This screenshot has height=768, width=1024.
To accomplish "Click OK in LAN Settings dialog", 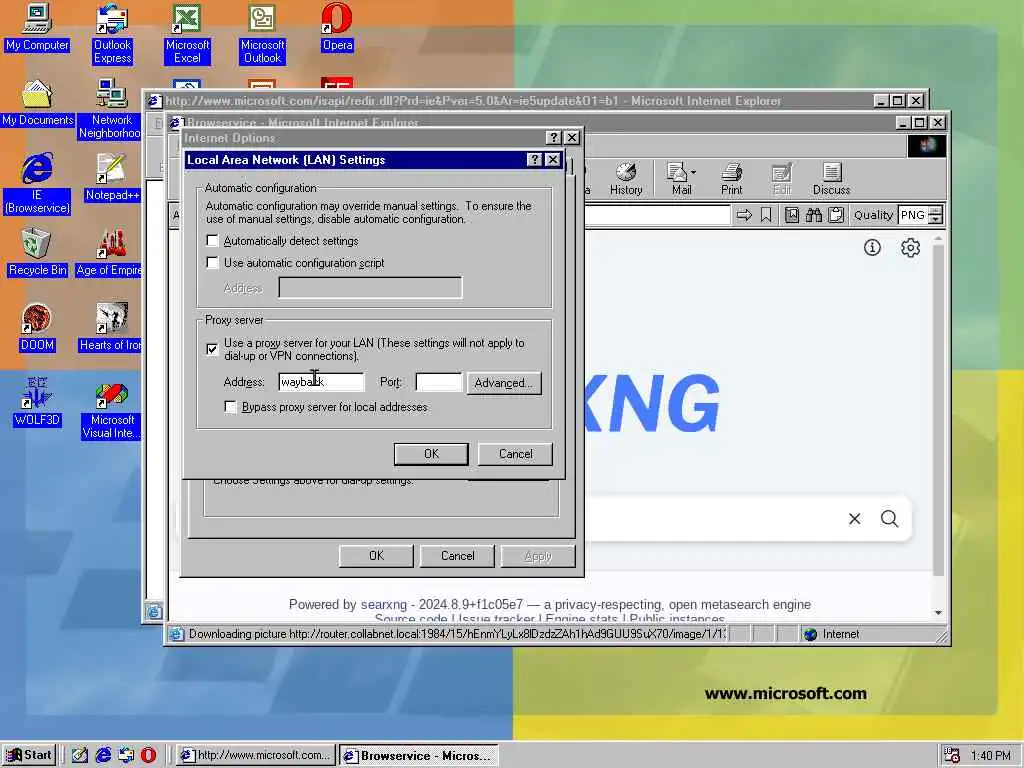I will [431, 454].
